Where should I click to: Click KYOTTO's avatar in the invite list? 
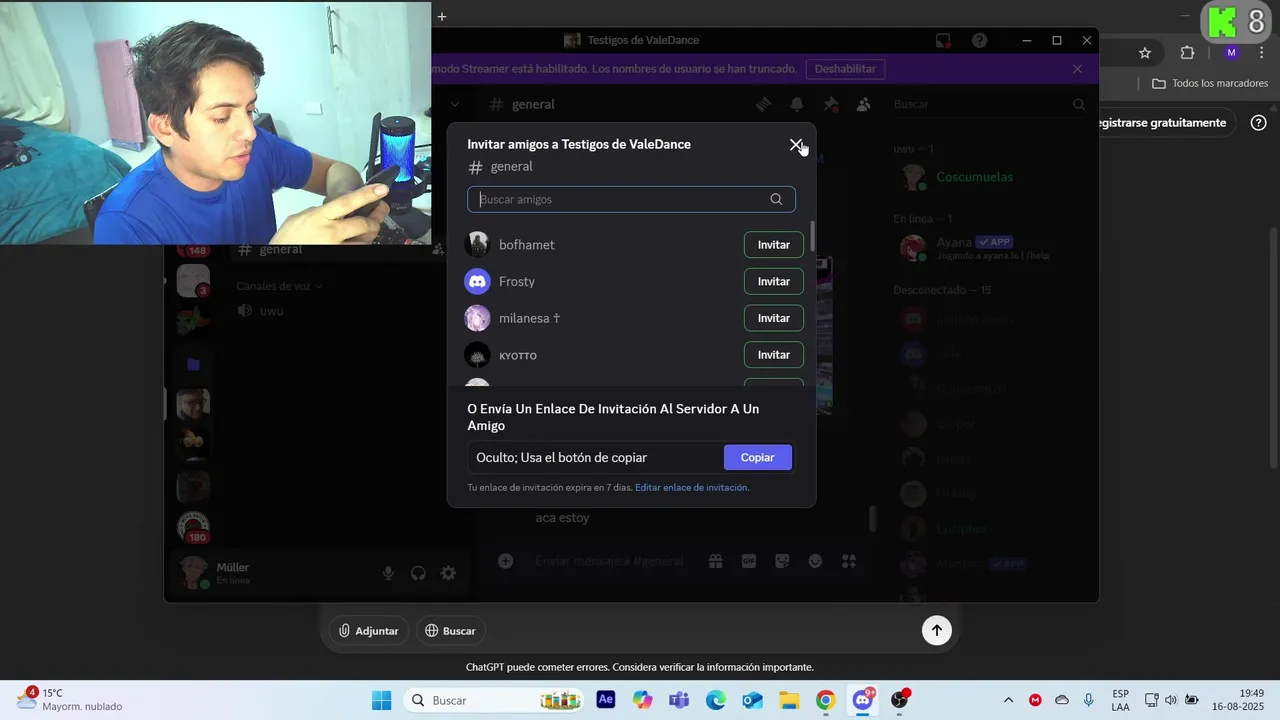pyautogui.click(x=477, y=355)
